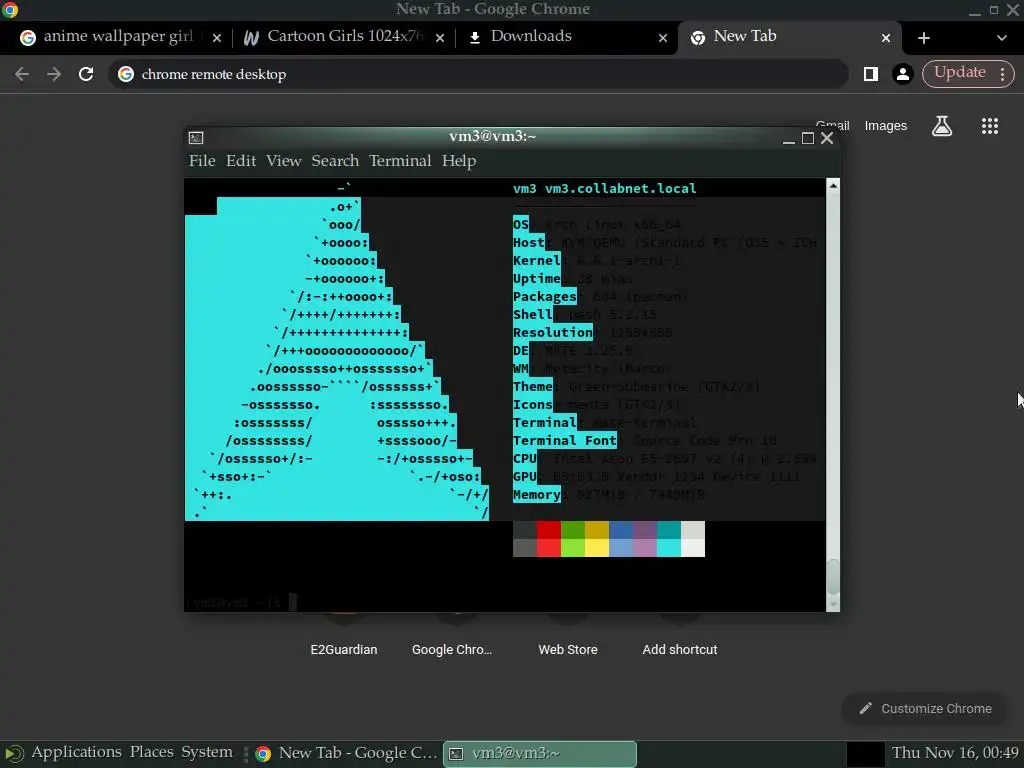Click the Customize Chrome button
Image resolution: width=1024 pixels, height=768 pixels.
pos(925,709)
